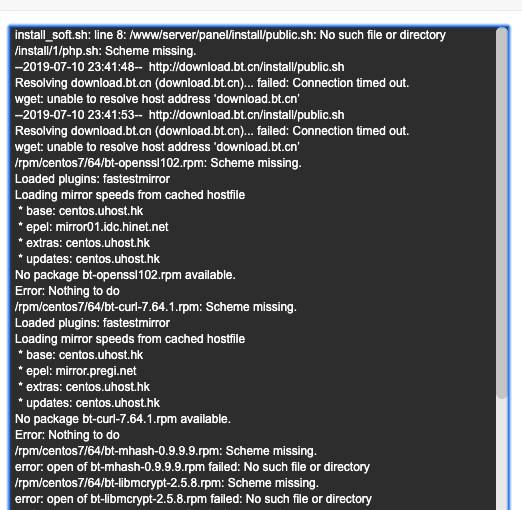Click 'open of bt-mhash-0.9.9.9.rpm failed' line

pos(192,467)
